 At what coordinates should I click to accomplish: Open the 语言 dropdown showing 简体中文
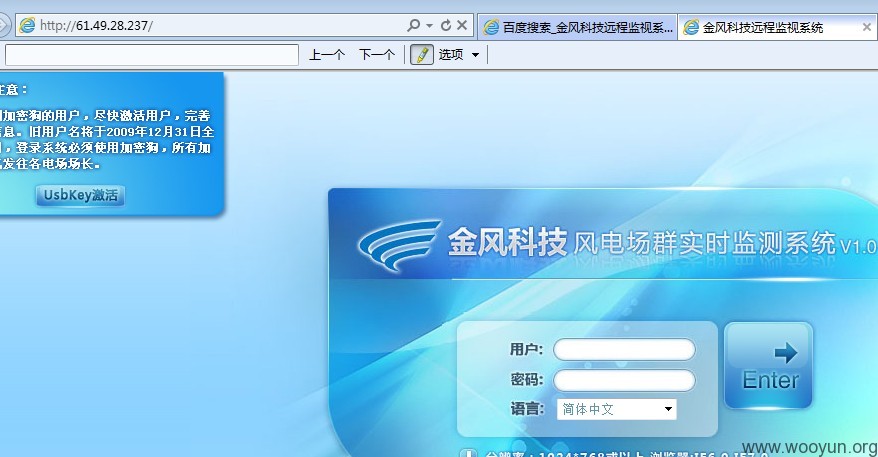click(x=617, y=409)
